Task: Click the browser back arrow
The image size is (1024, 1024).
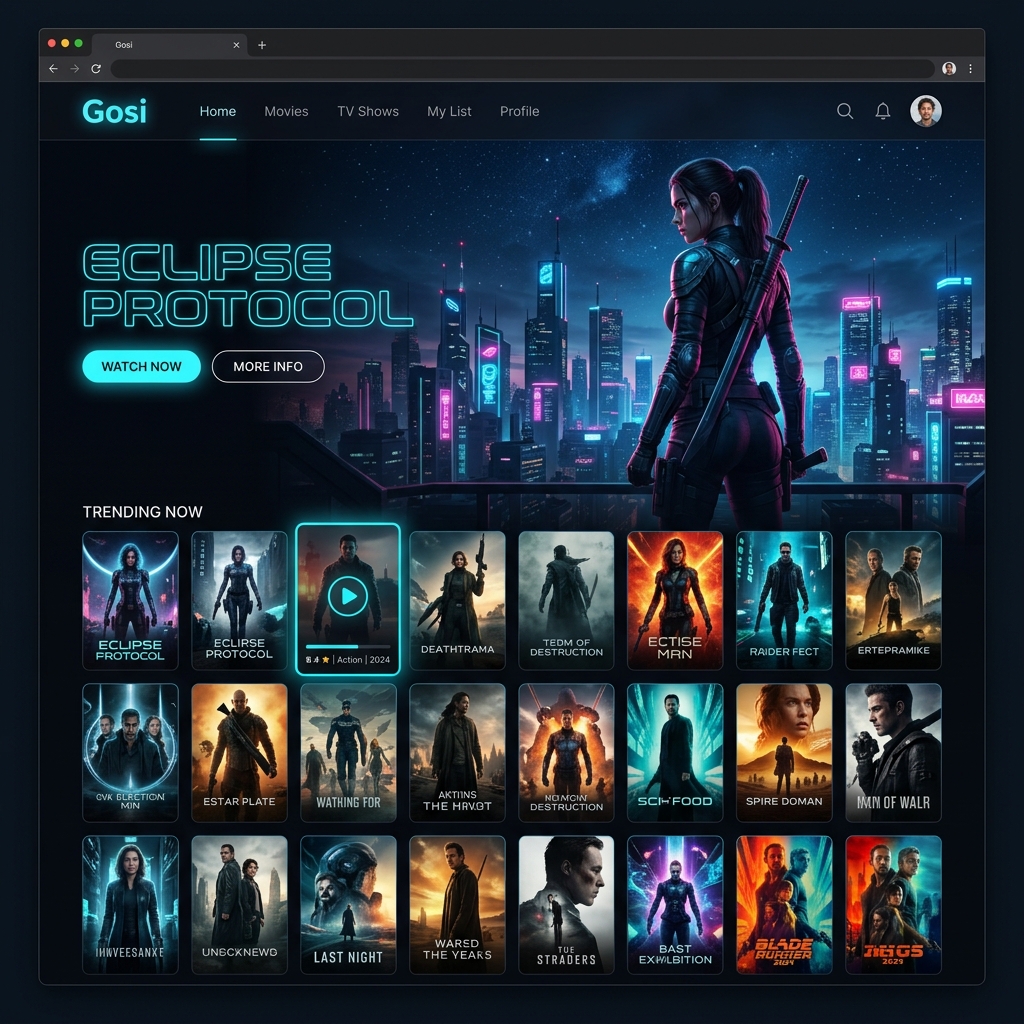Action: [54, 69]
